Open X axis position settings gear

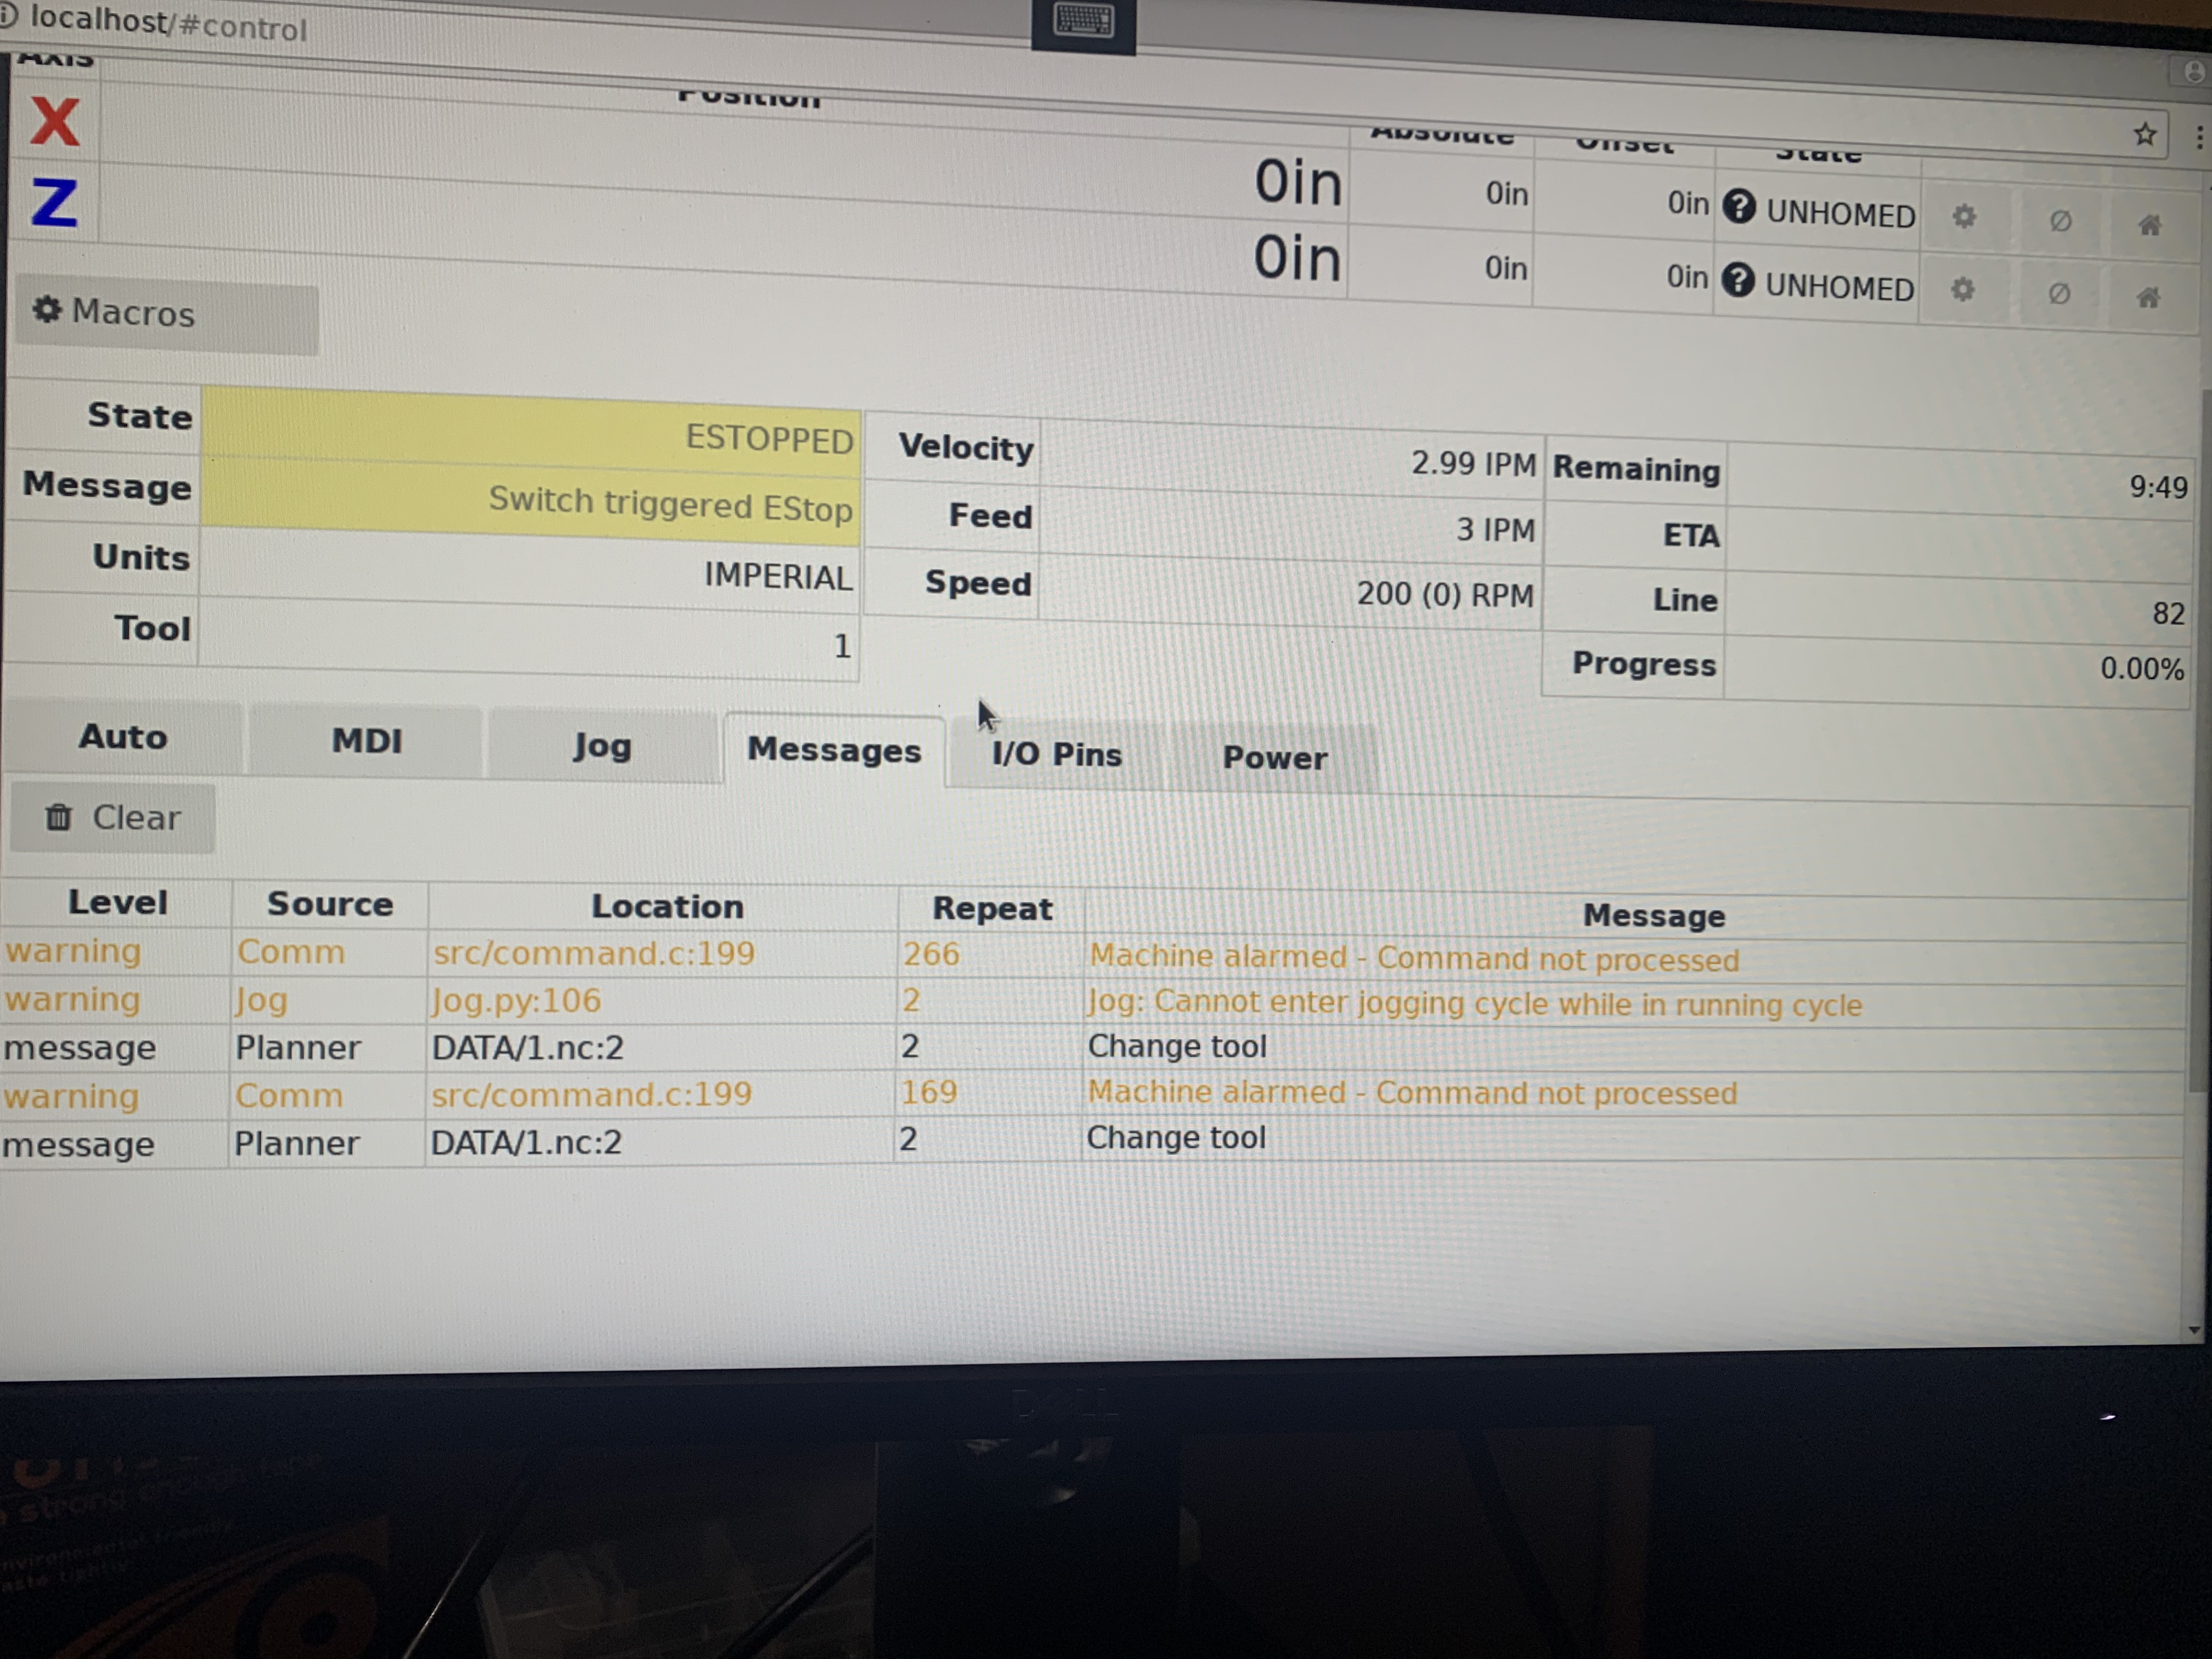coord(1964,216)
